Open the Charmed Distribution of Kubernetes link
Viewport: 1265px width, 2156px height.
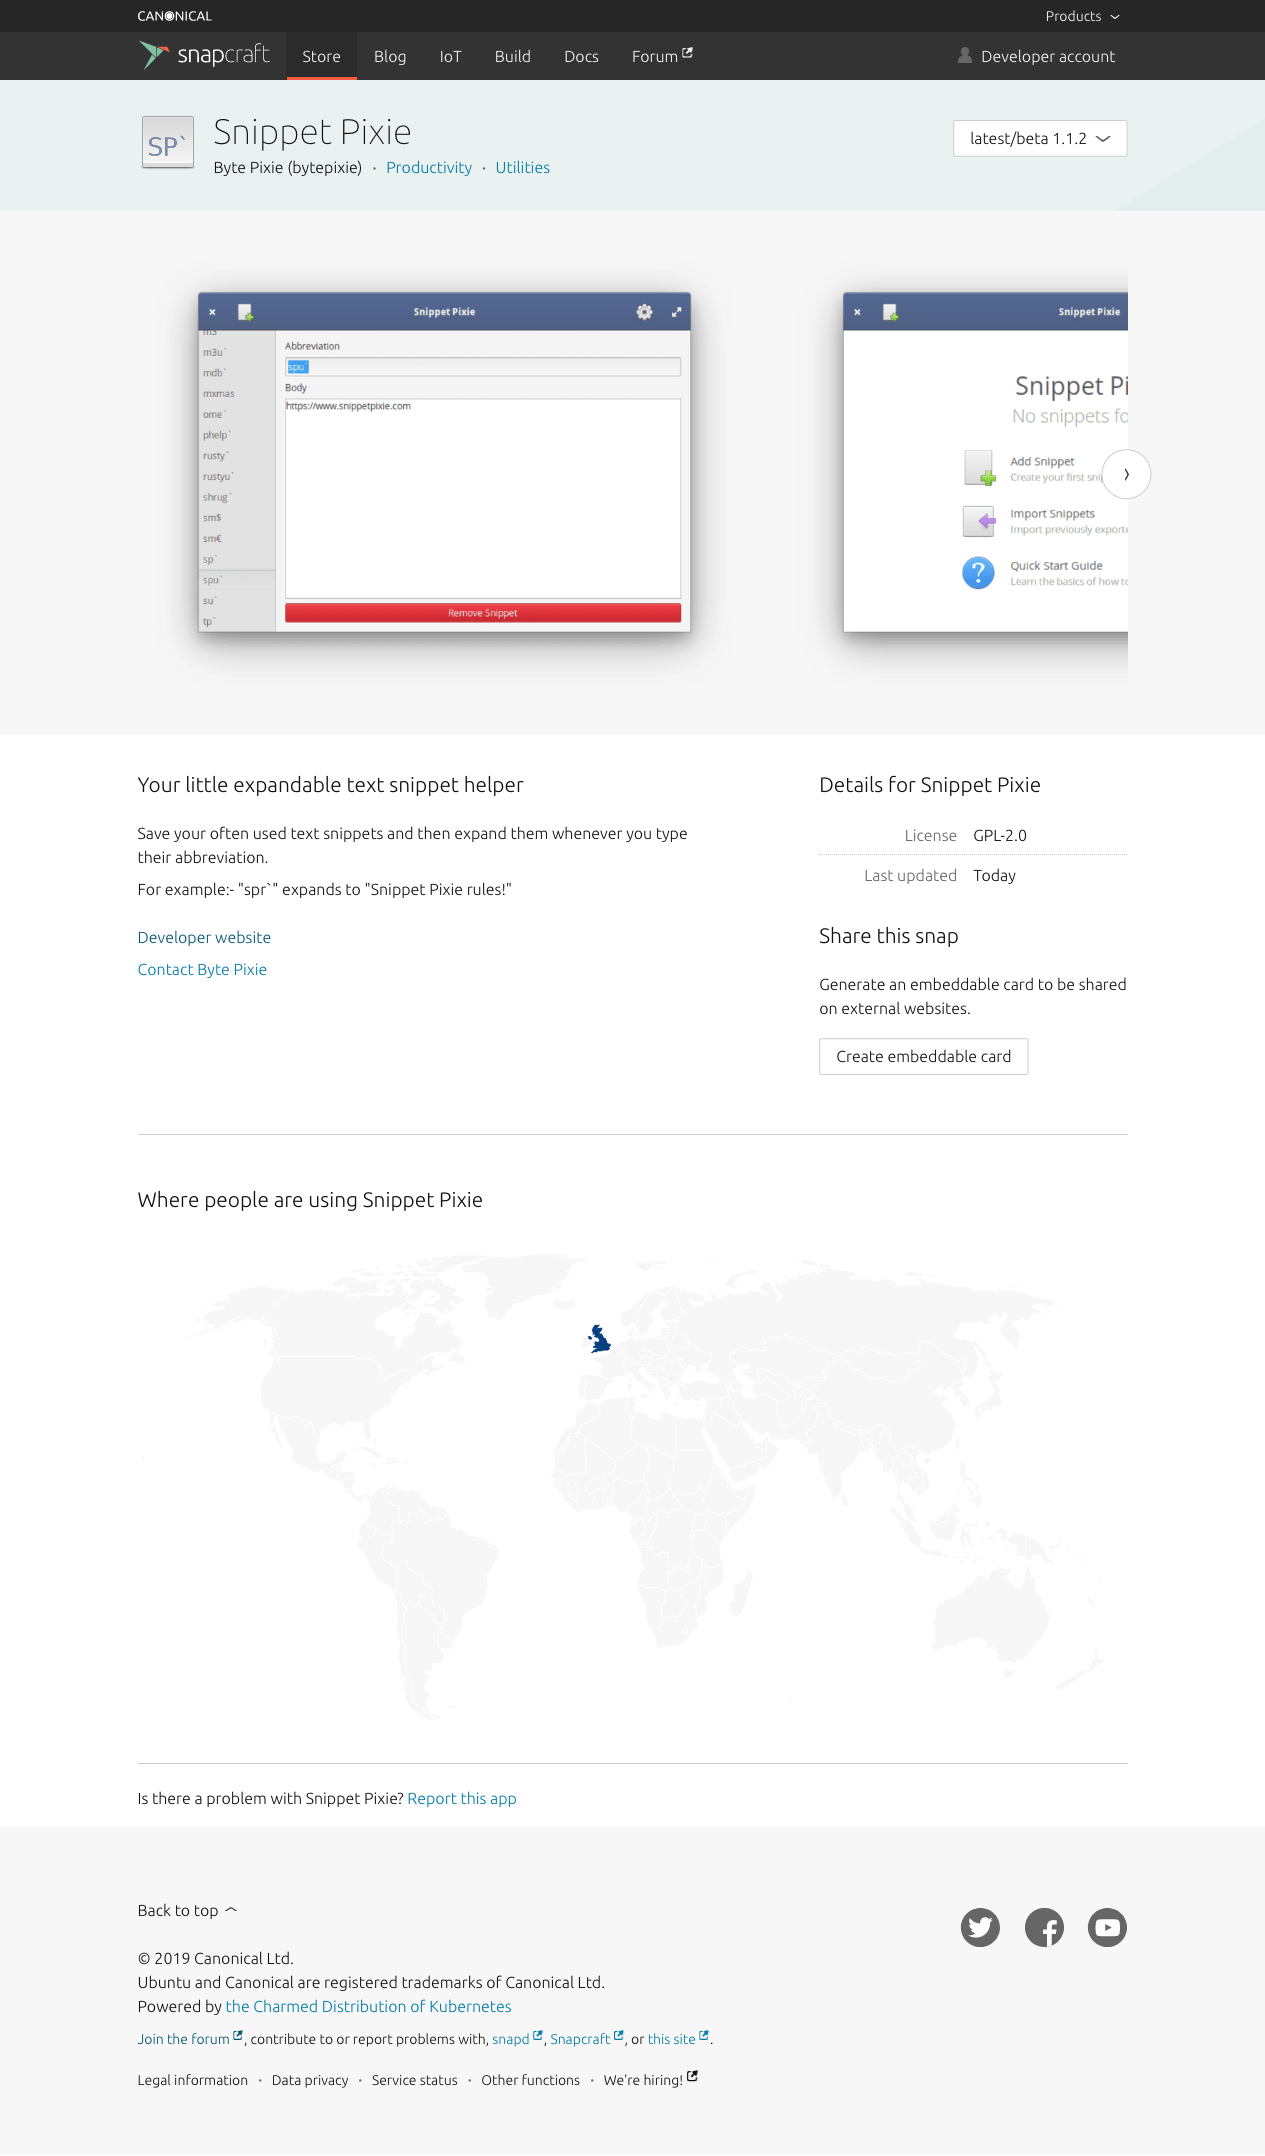(x=368, y=2006)
